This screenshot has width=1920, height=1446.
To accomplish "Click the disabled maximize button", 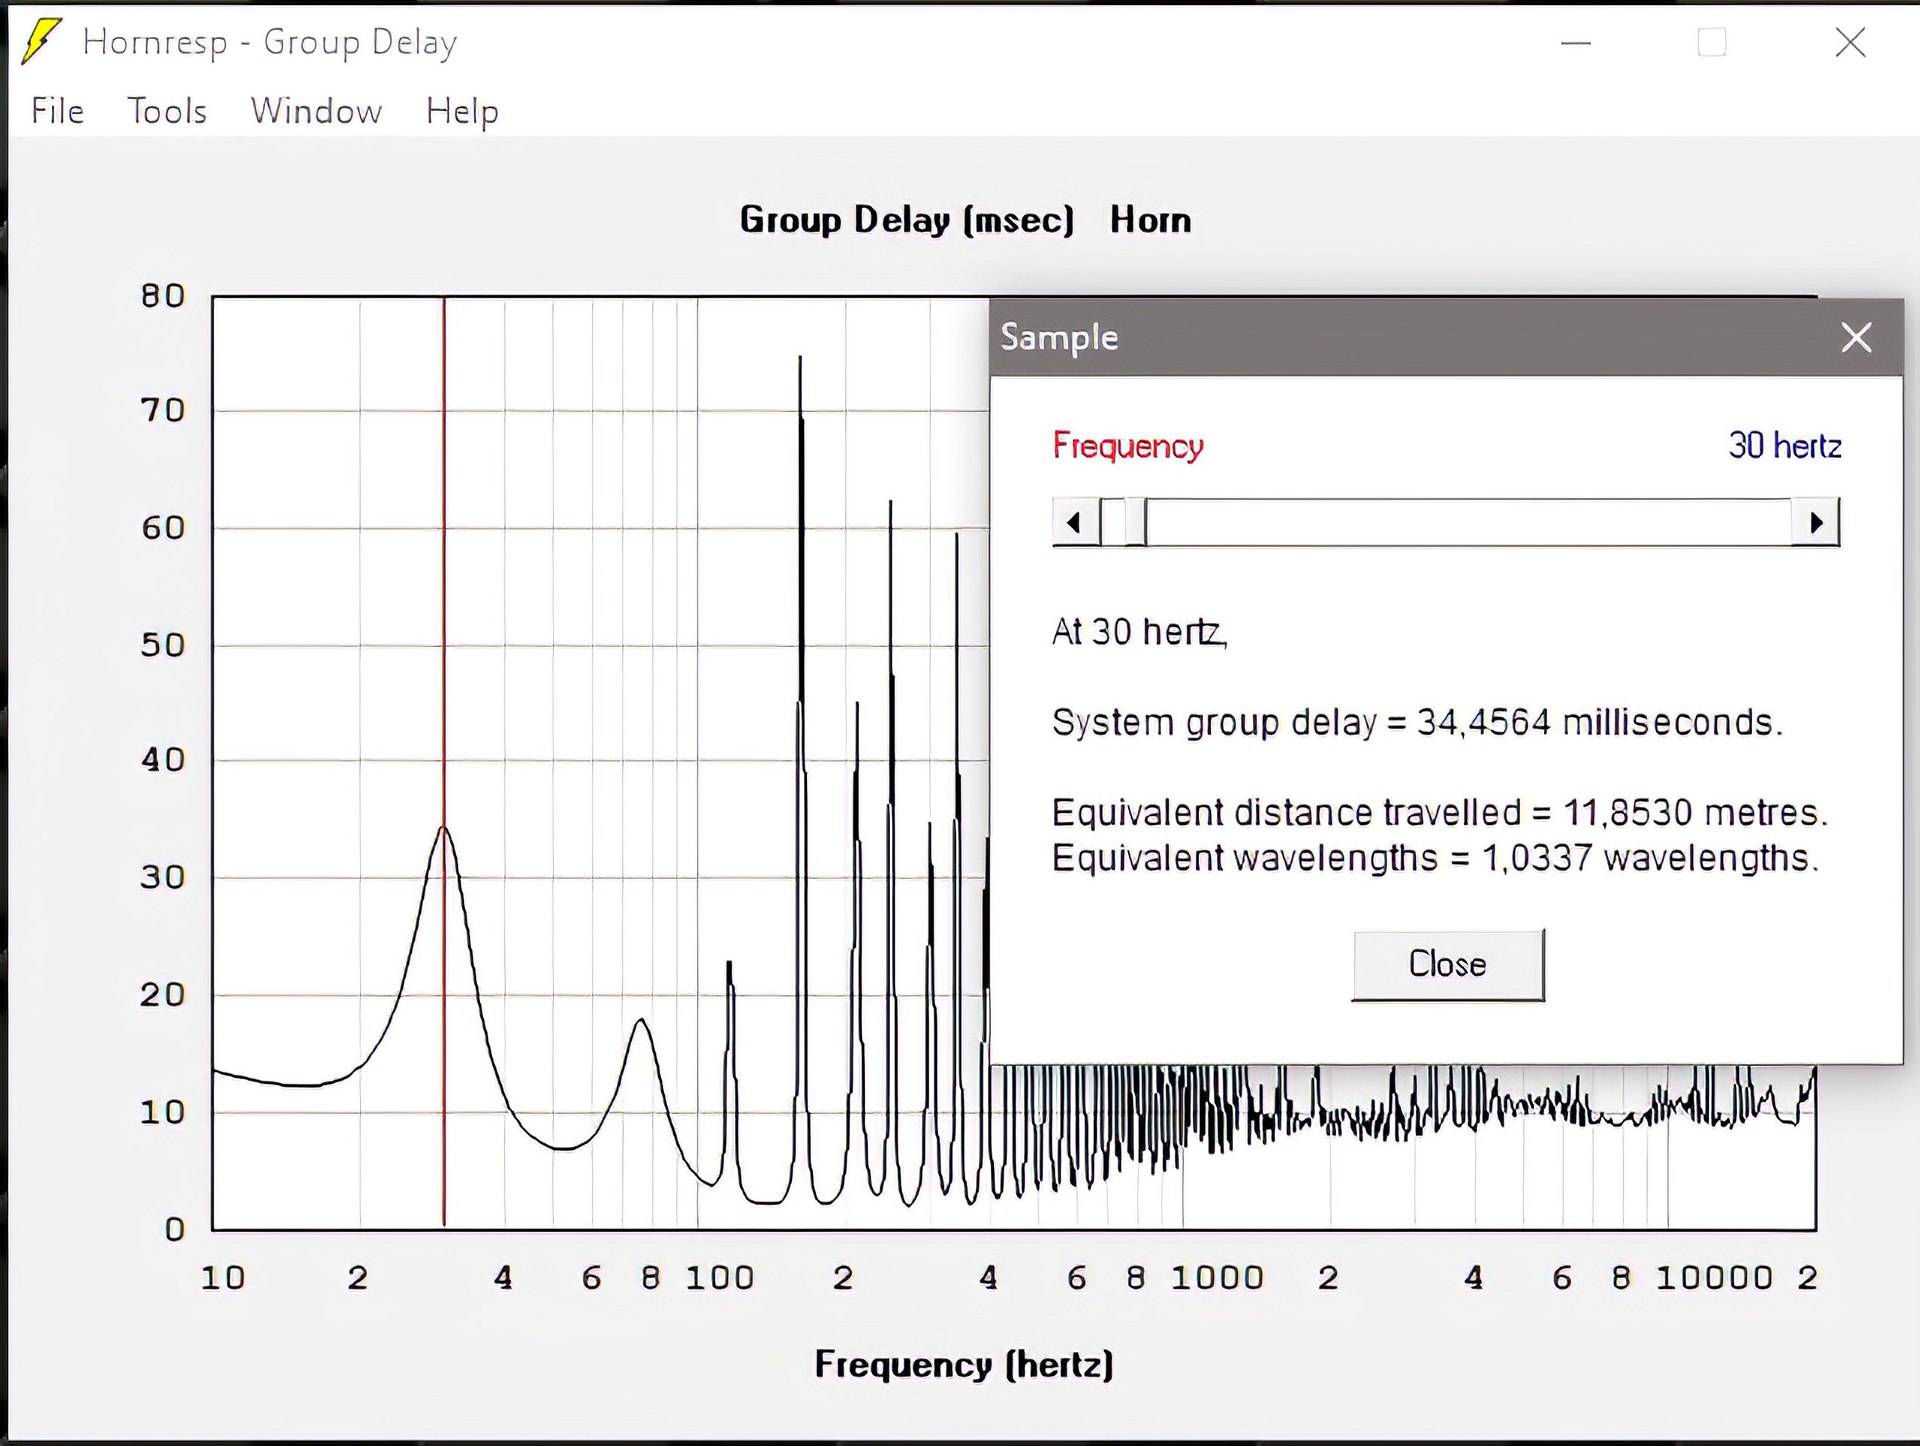I will click(x=1712, y=43).
